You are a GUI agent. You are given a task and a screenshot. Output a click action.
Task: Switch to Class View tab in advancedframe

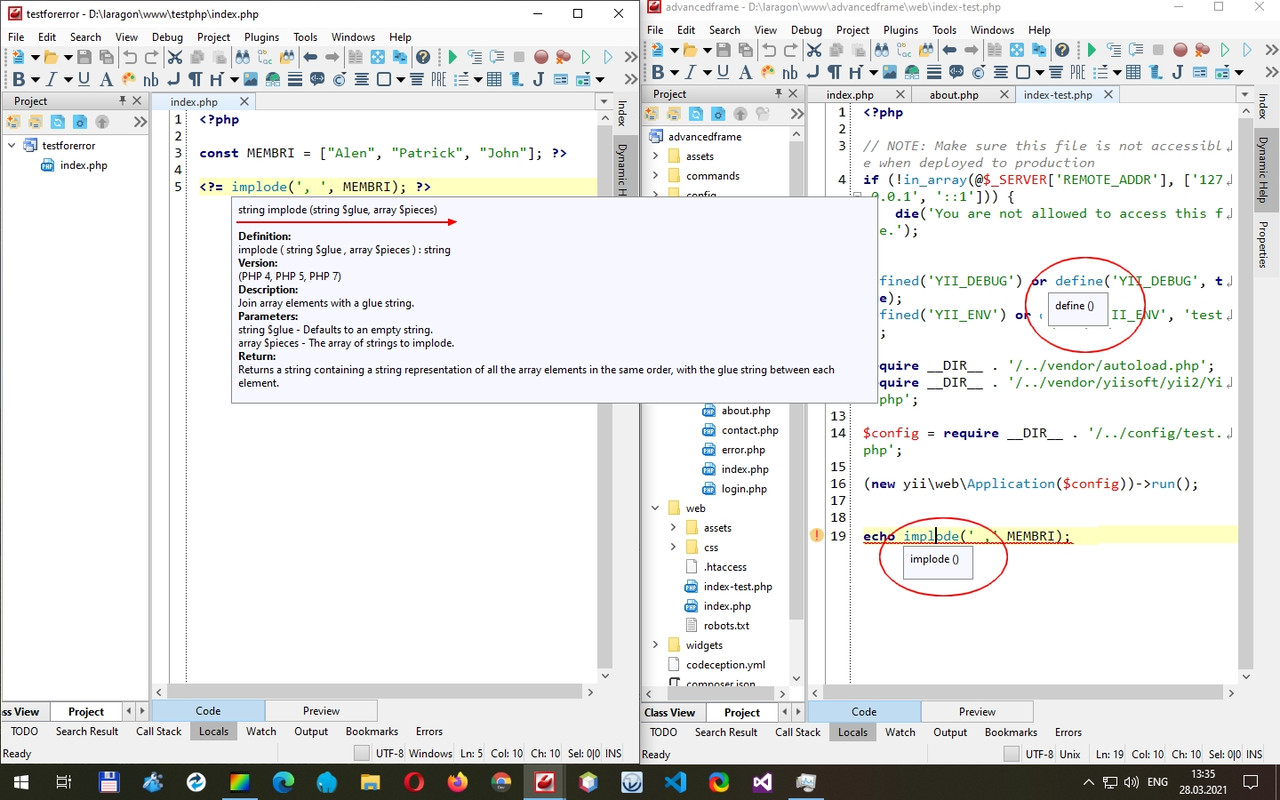[670, 712]
